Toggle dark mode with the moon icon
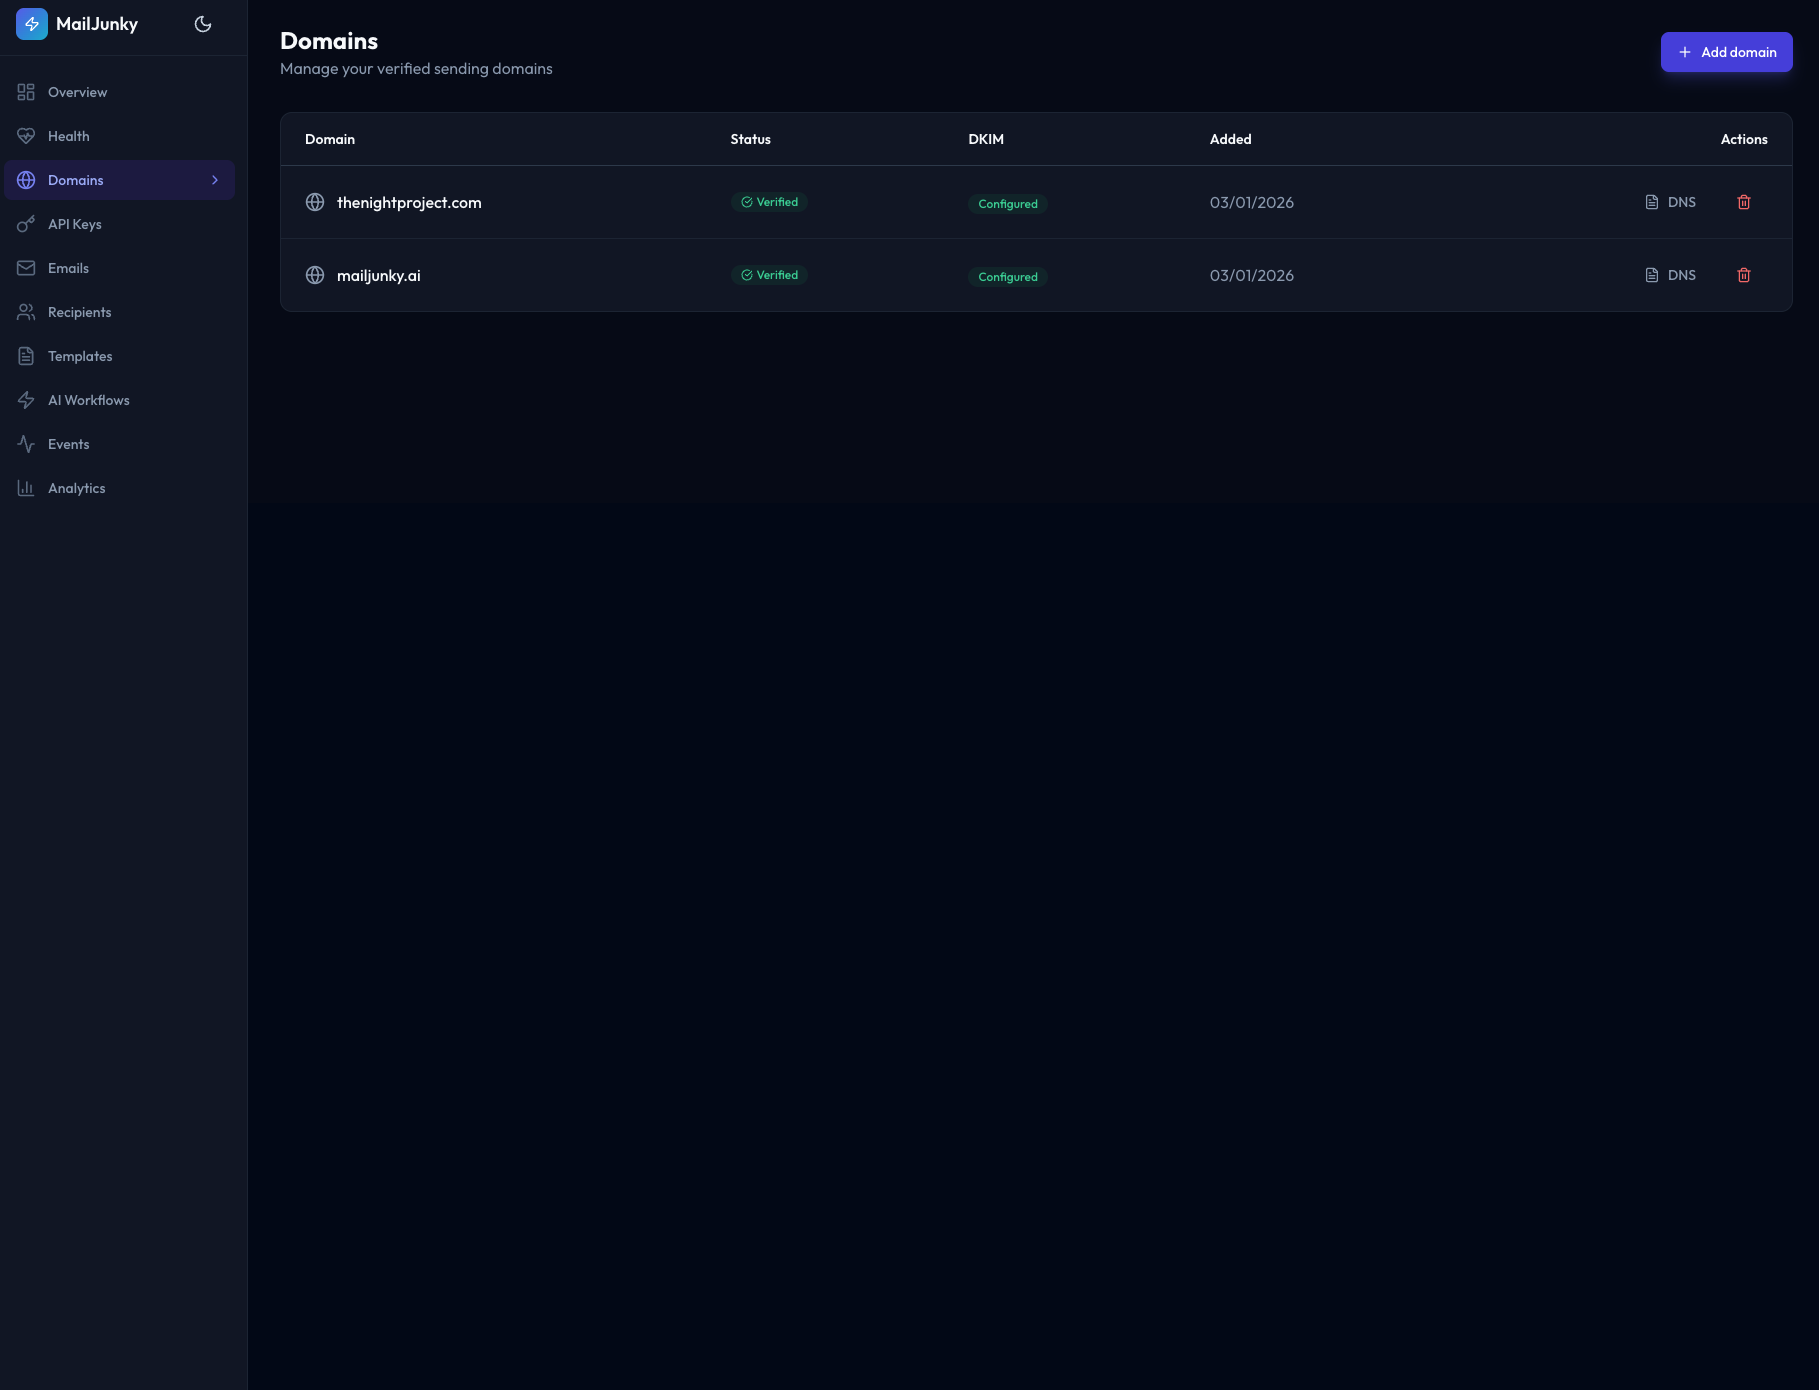1819x1390 pixels. (x=203, y=23)
